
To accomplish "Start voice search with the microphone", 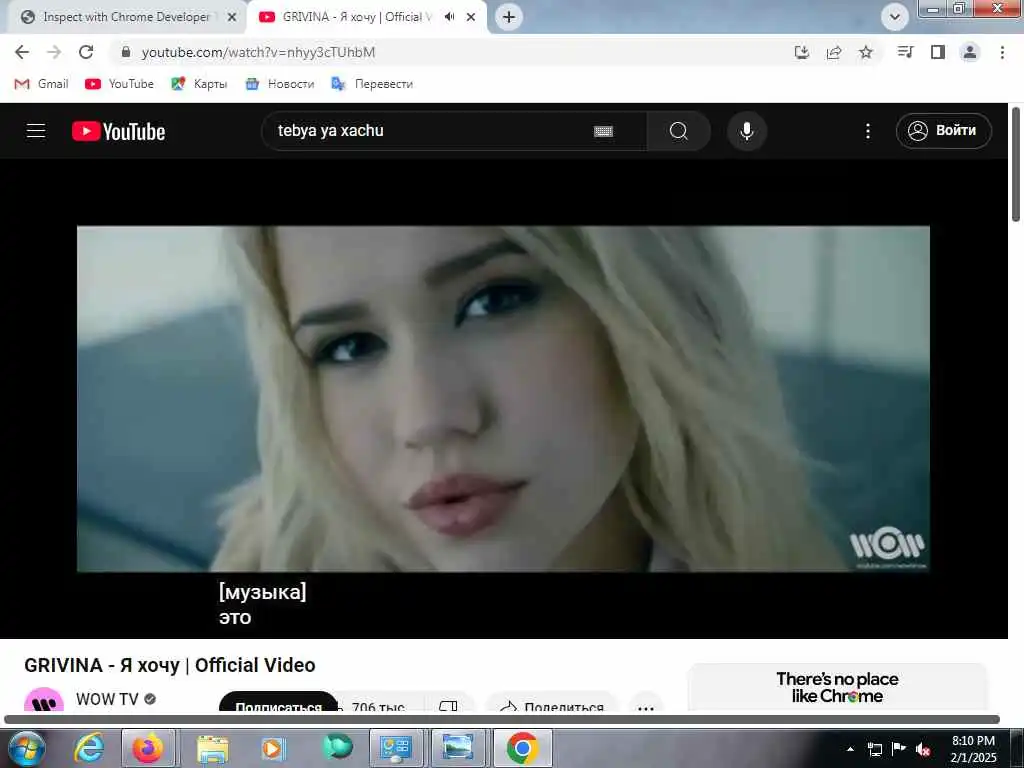I will (x=746, y=131).
